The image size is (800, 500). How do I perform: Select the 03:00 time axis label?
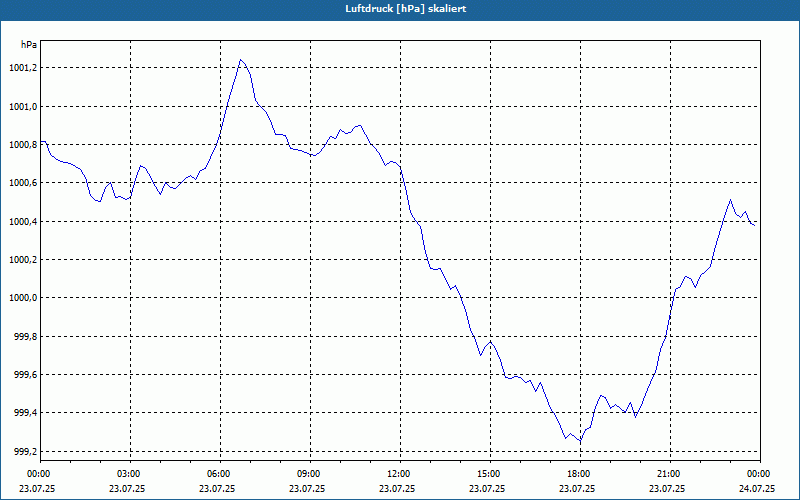(127, 474)
